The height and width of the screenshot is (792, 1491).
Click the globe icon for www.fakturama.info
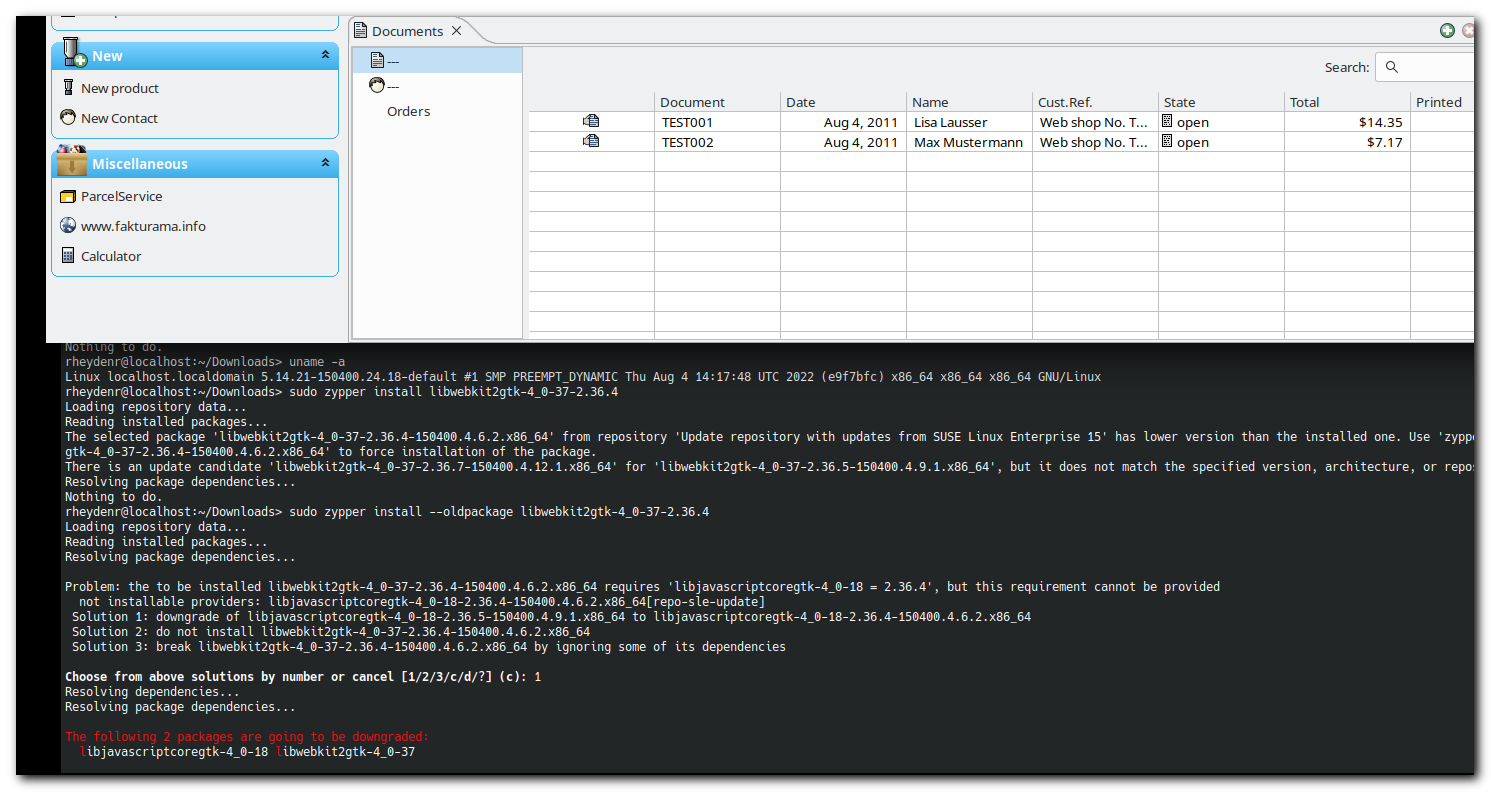68,226
